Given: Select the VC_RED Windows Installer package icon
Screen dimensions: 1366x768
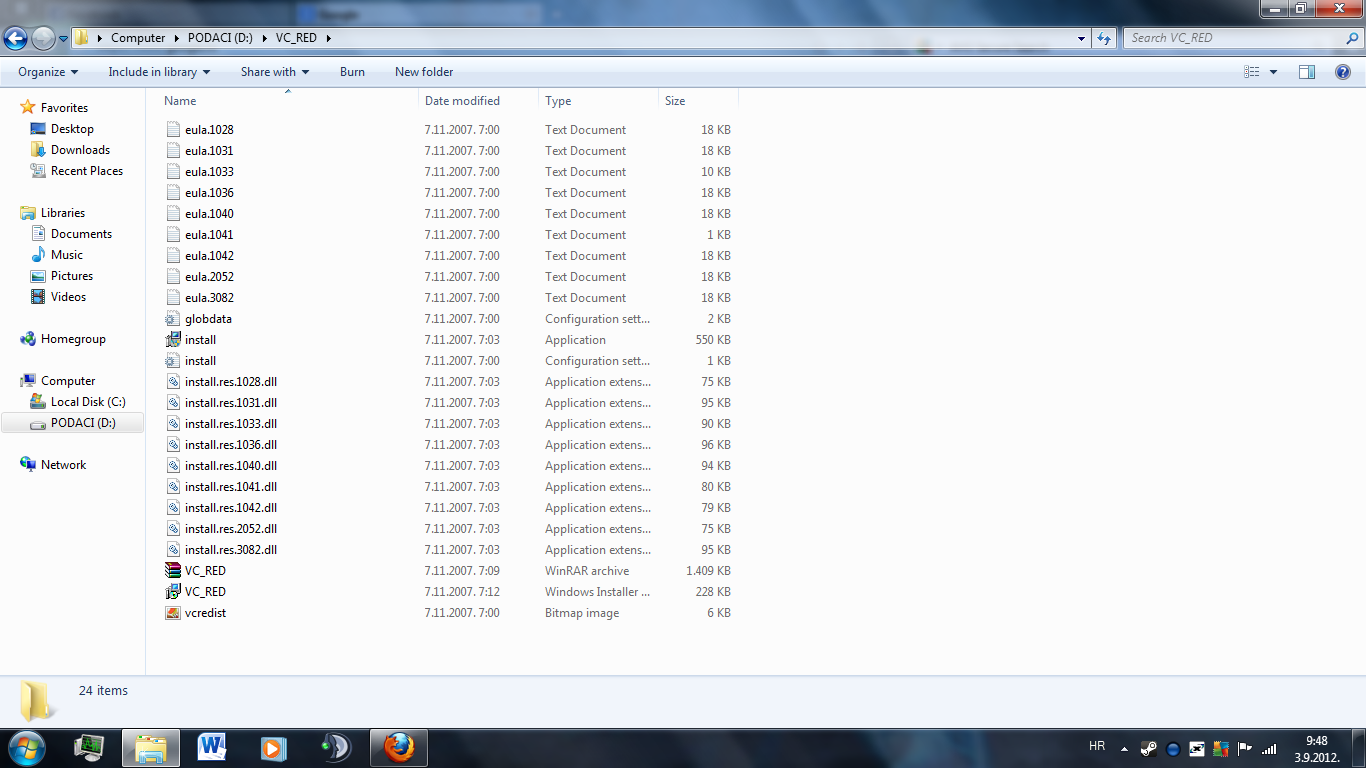Looking at the screenshot, I should pyautogui.click(x=173, y=592).
